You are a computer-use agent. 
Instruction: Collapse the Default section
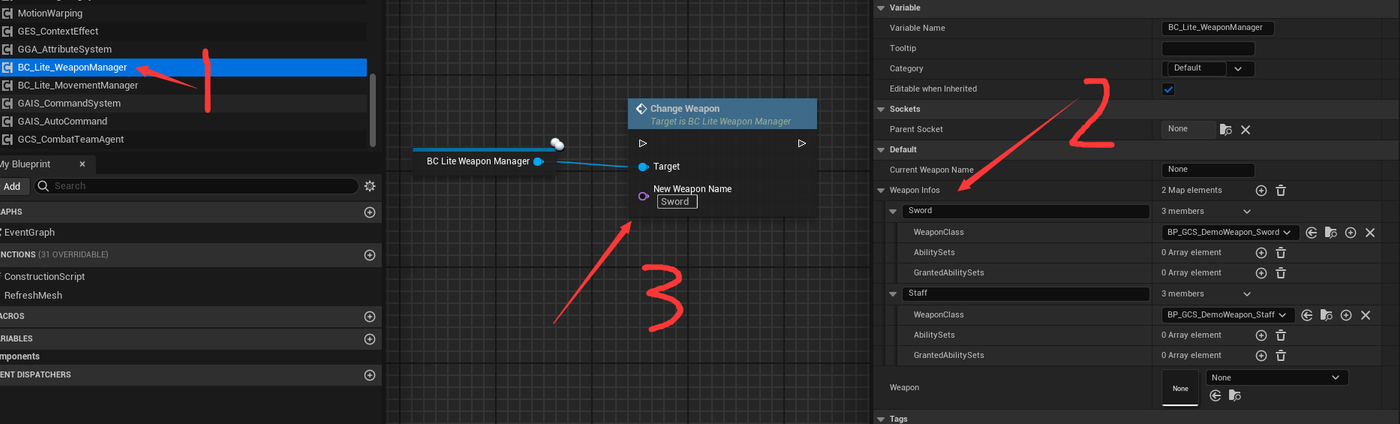point(881,150)
